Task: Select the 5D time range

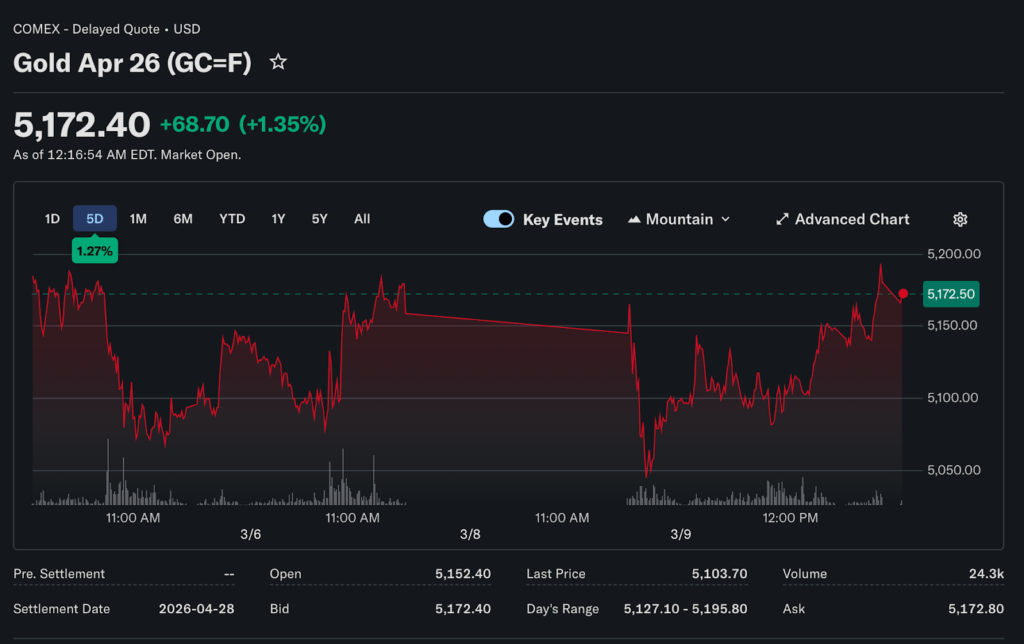Action: pos(95,219)
